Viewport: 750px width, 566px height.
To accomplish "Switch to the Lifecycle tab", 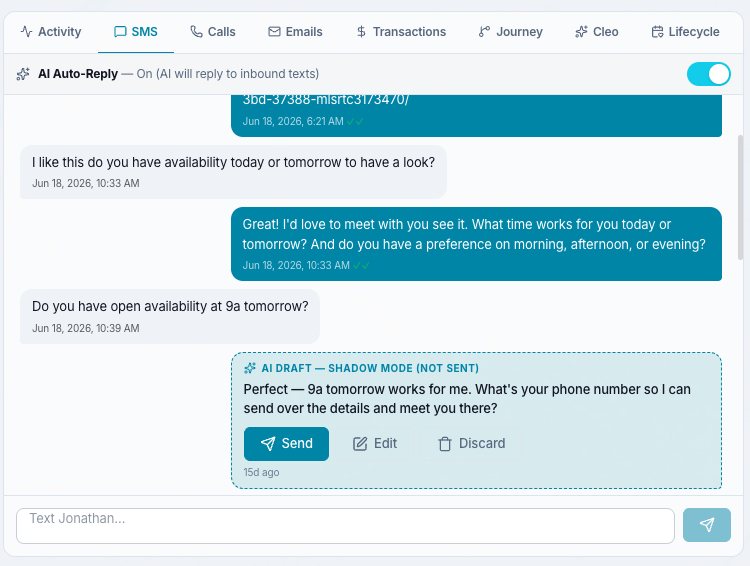I will (685, 32).
